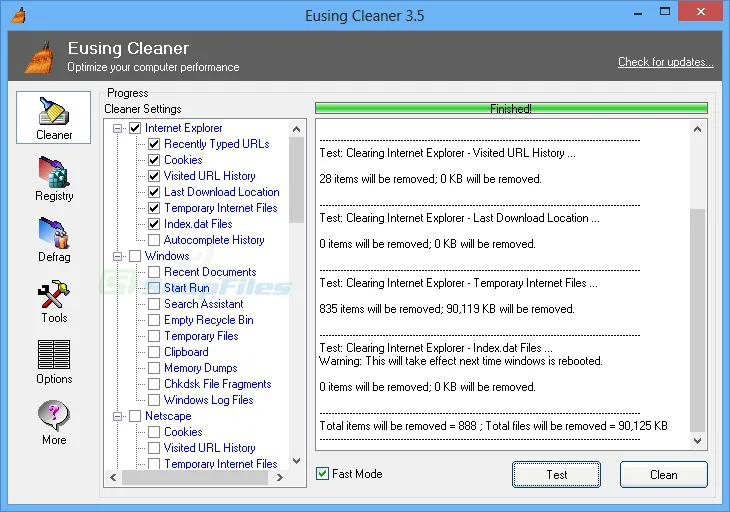Click the results pane down scroll arrow

(697, 440)
